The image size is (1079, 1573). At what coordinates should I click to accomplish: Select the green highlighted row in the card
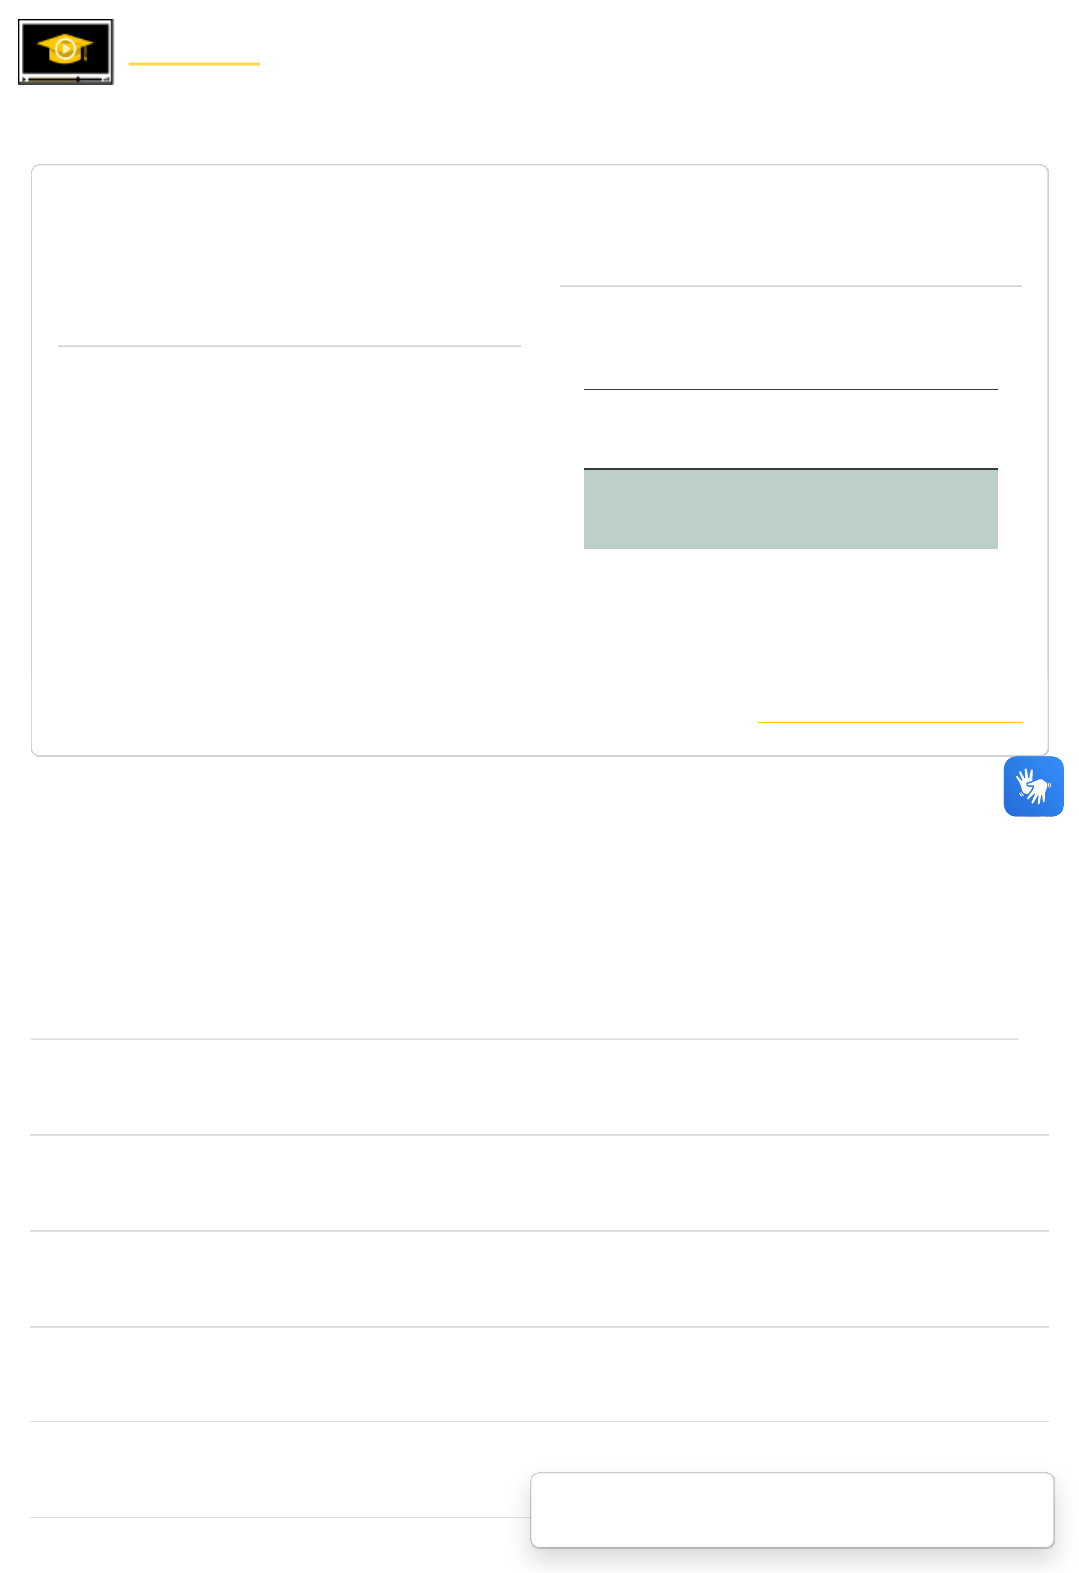pyautogui.click(x=790, y=509)
